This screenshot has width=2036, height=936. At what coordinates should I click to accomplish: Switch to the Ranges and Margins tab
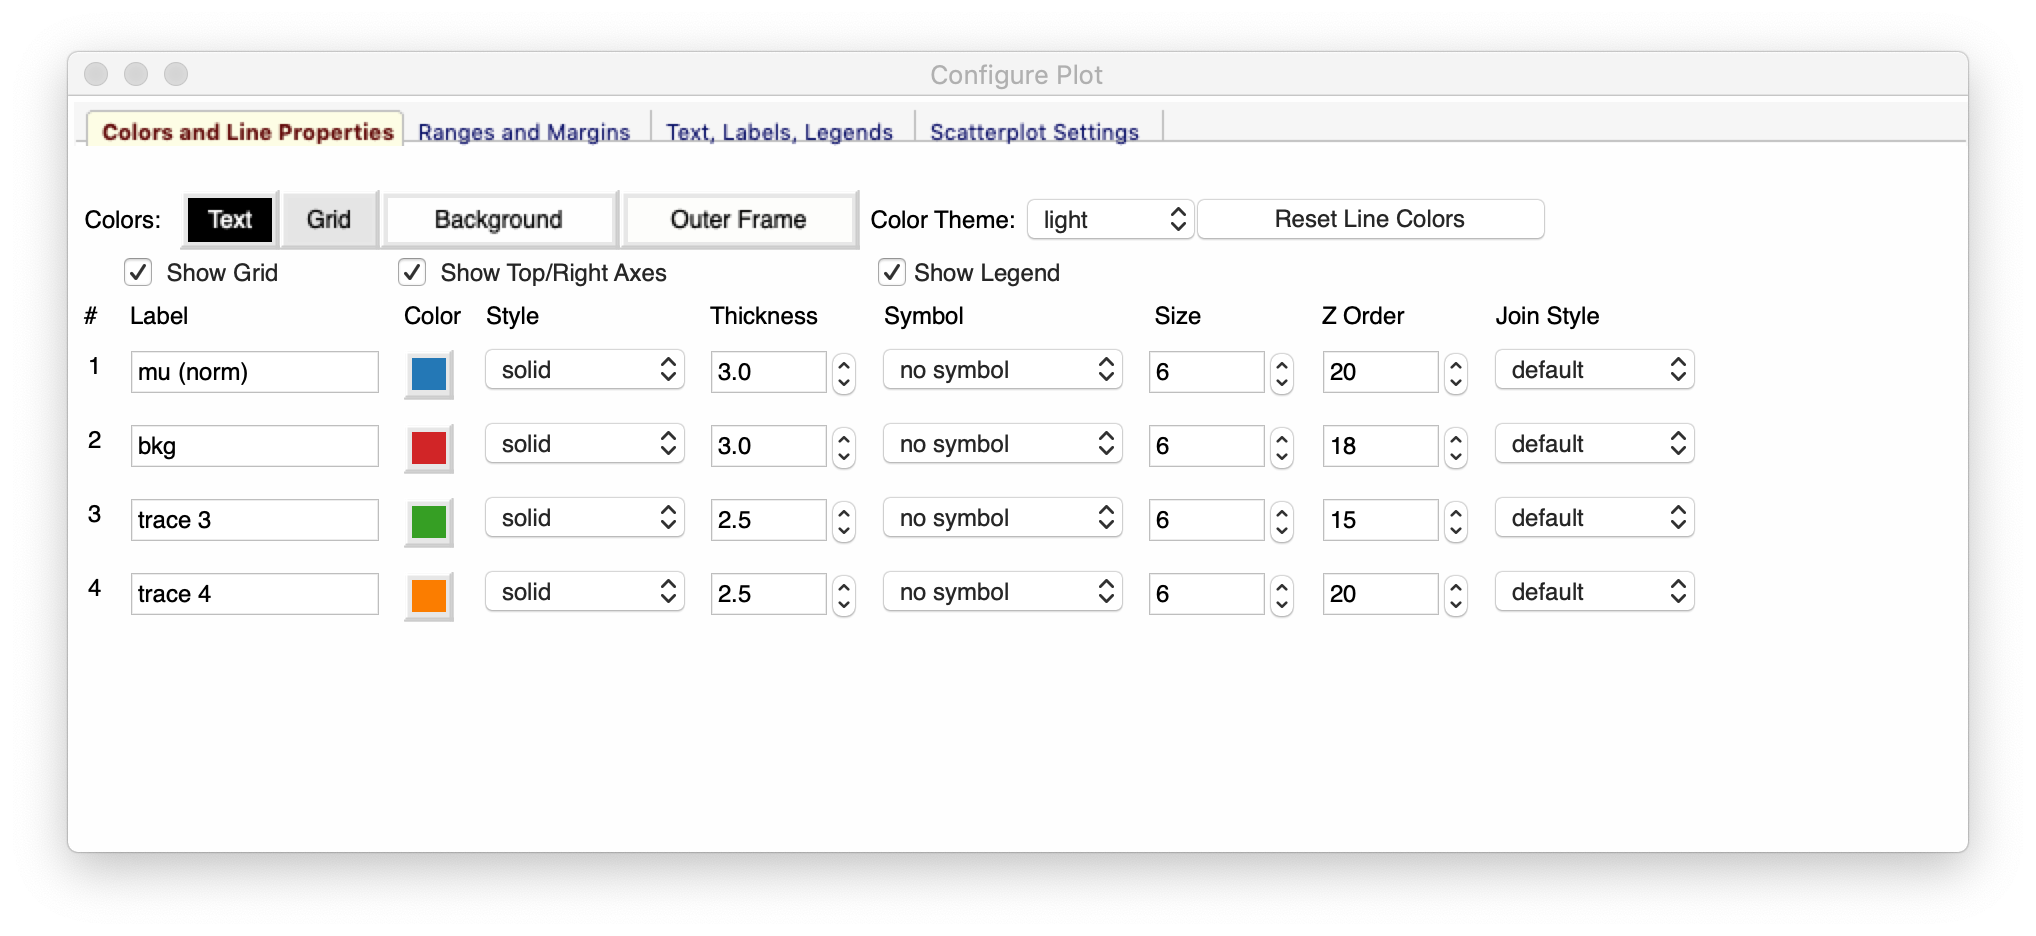524,132
